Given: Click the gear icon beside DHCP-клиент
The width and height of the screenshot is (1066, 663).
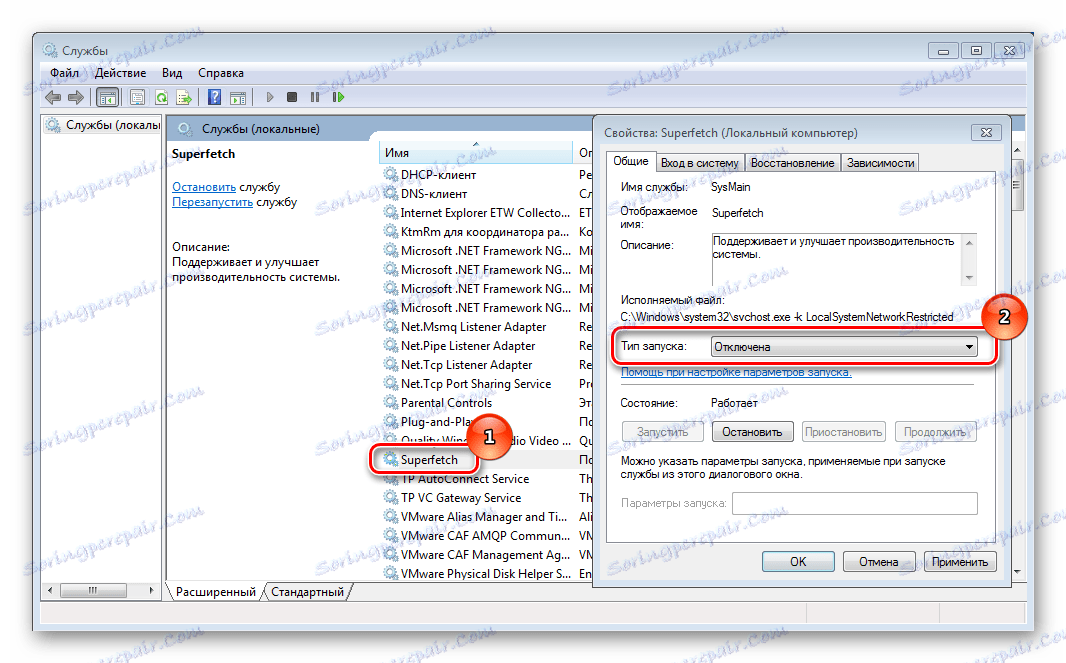Looking at the screenshot, I should pyautogui.click(x=391, y=175).
